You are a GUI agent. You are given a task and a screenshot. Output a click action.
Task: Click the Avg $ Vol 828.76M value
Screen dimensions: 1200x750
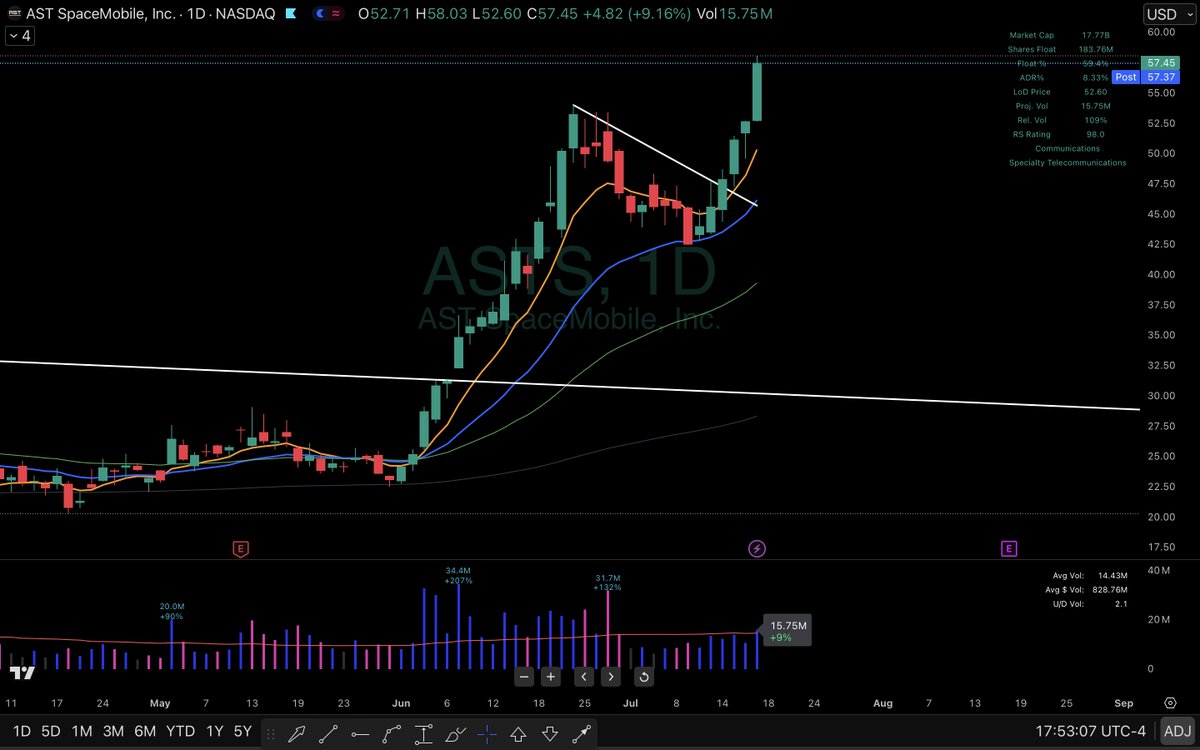click(1109, 590)
